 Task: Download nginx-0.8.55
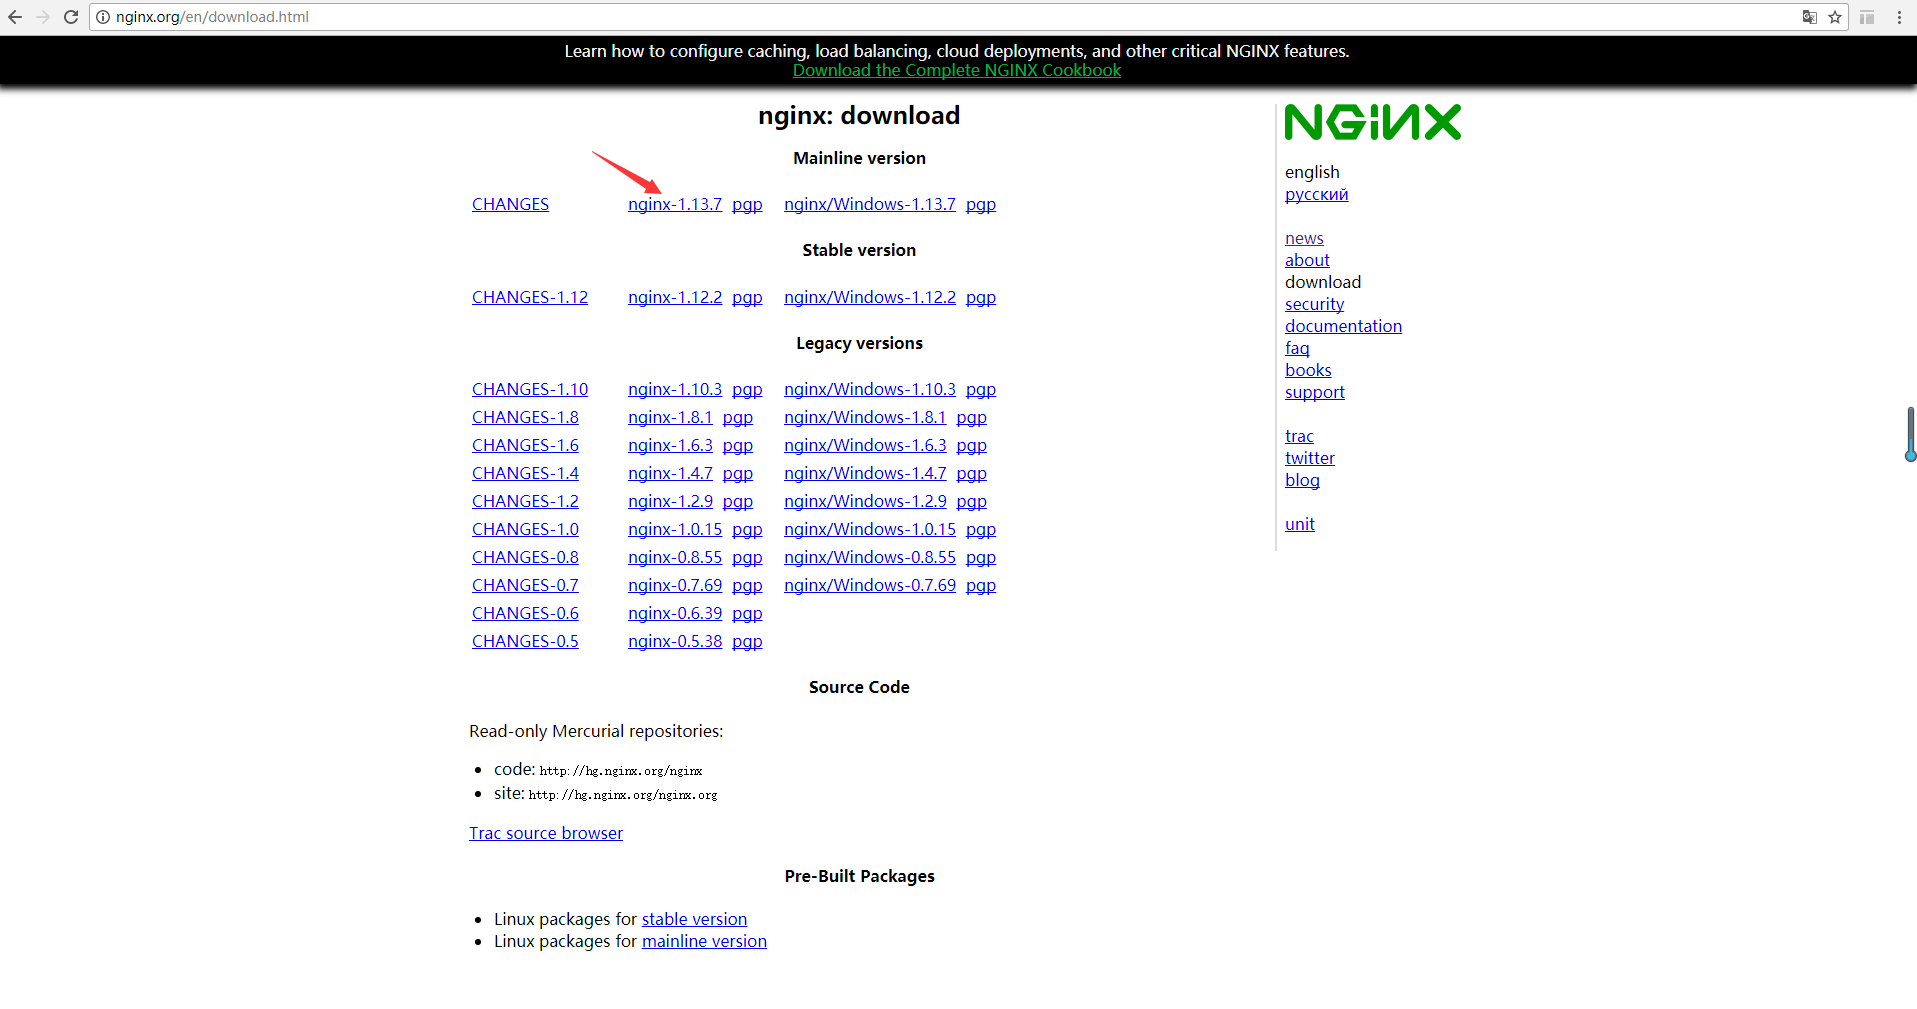pyautogui.click(x=675, y=557)
